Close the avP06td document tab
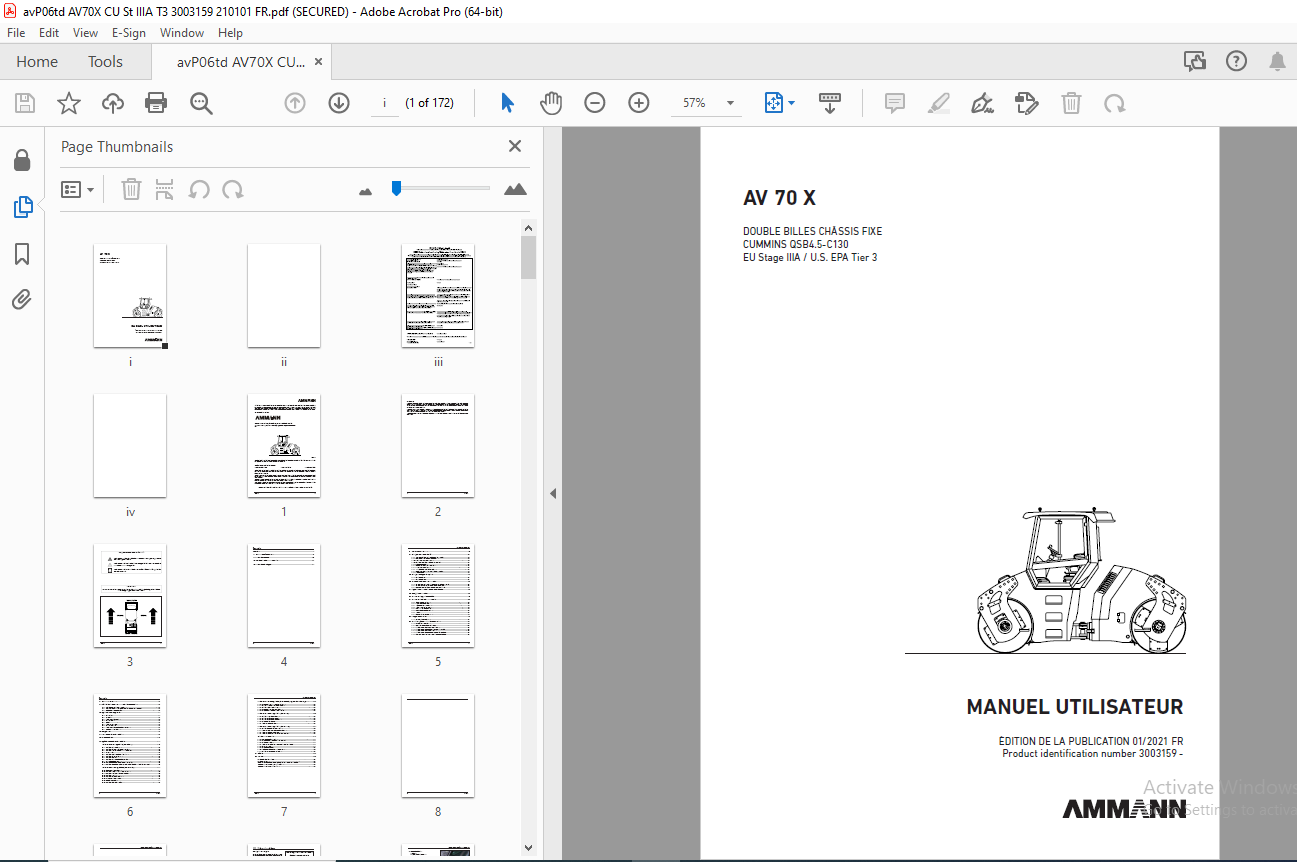Screen dimensions: 1297x862 click(x=318, y=62)
